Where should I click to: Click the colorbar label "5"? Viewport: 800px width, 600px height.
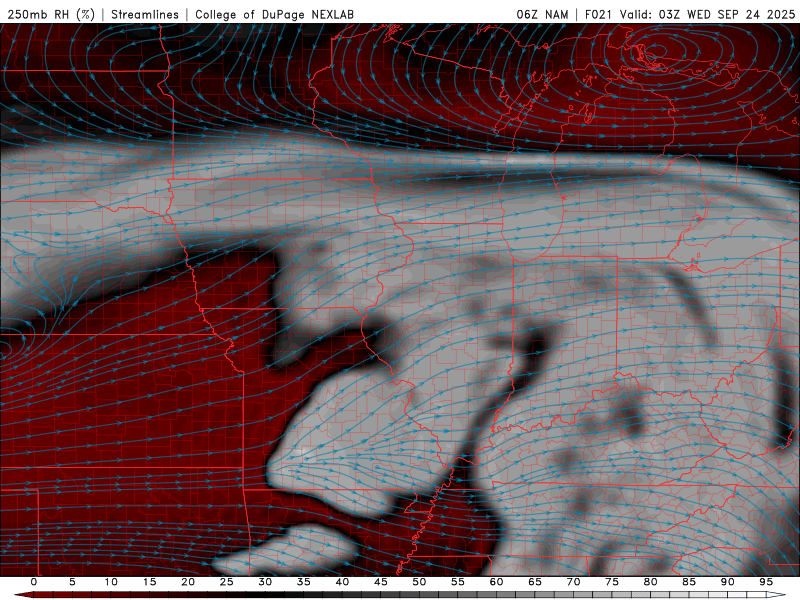(x=72, y=582)
